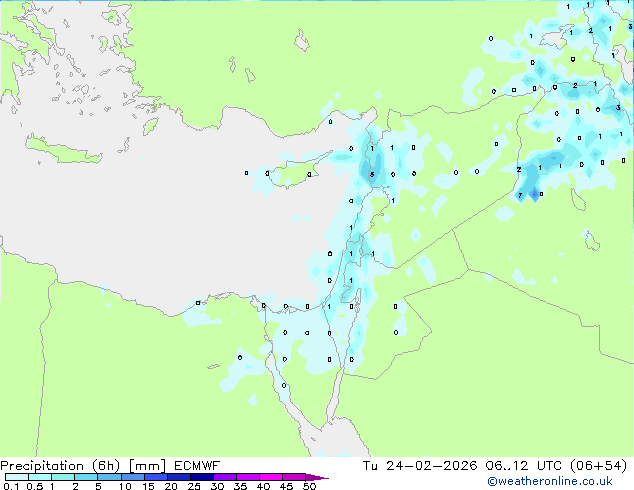This screenshot has width=634, height=490.
Task: Click the 35–40 mm legend color swatch
Action: [x=248, y=477]
